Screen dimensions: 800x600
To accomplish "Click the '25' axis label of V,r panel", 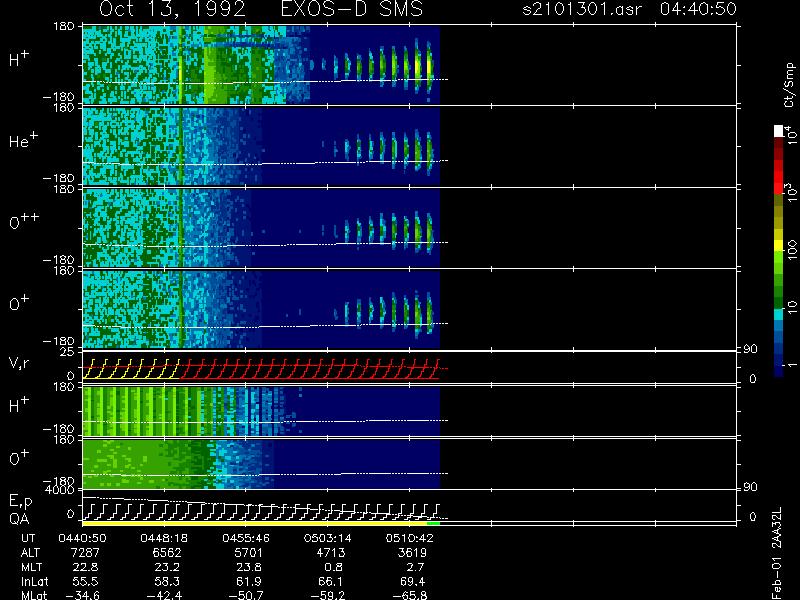I will [67, 352].
